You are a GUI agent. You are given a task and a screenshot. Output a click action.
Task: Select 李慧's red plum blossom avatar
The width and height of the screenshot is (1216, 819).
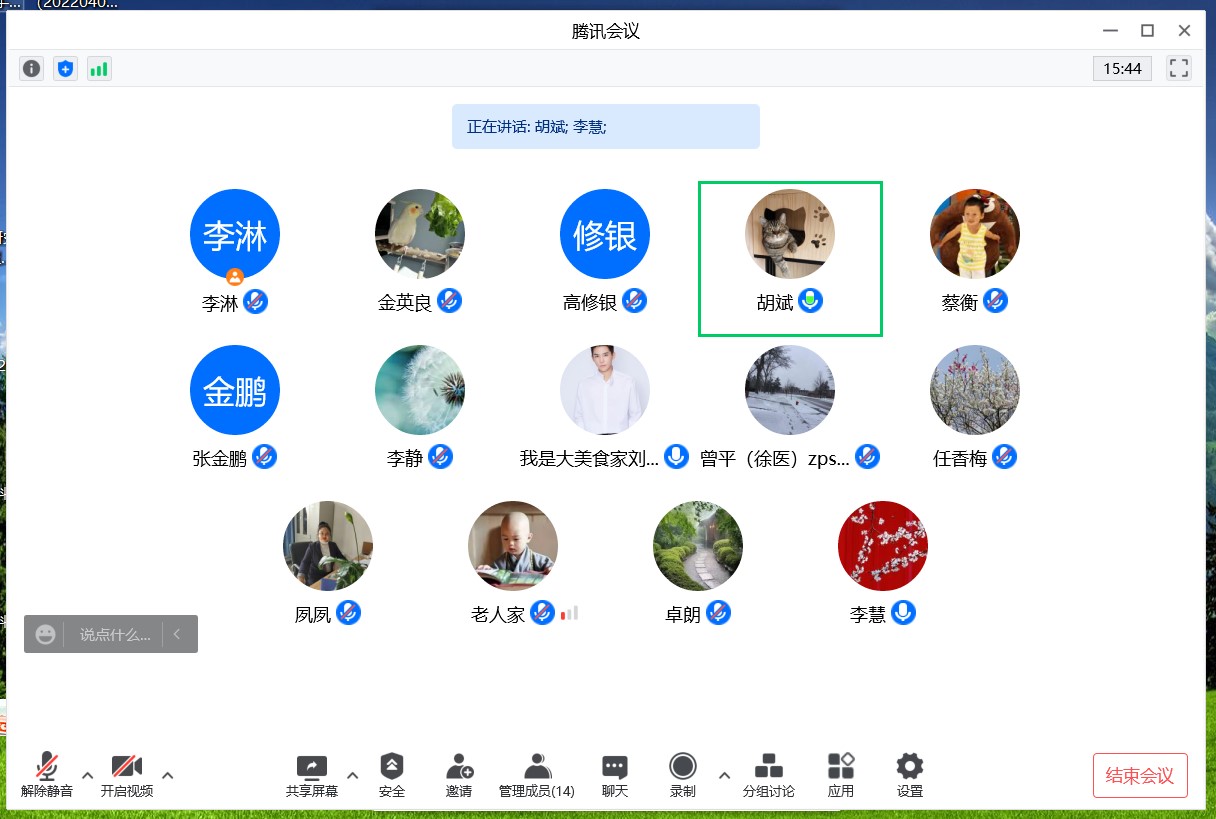coord(883,546)
